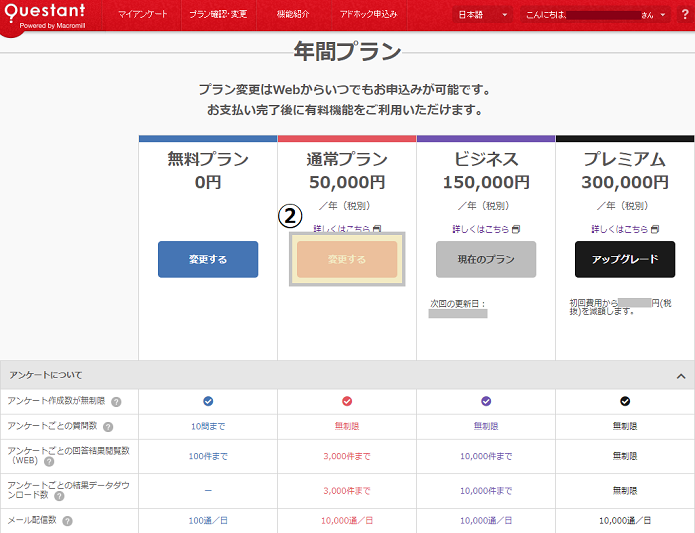This screenshot has width=695, height=533.
Task: Click アンケートごとの質問数 row label
Action: coord(52,425)
